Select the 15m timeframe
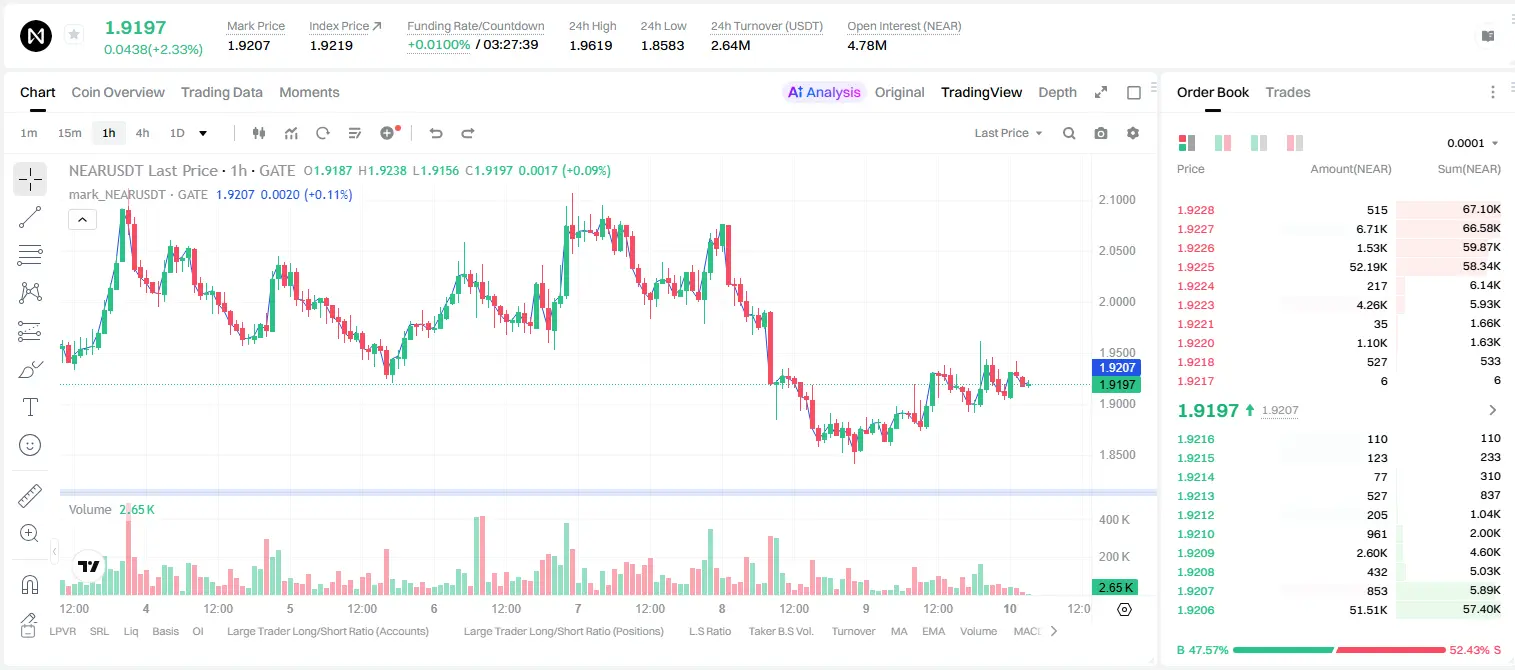 [69, 133]
